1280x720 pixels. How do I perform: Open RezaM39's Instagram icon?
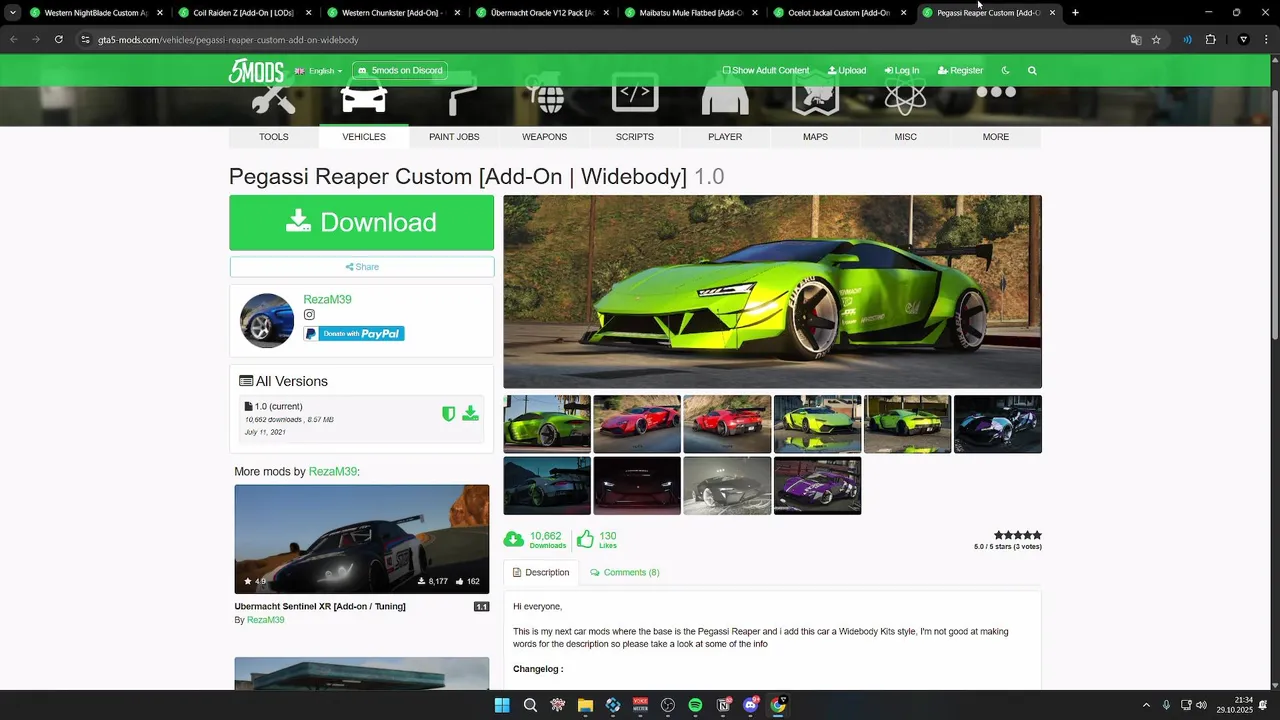click(309, 315)
